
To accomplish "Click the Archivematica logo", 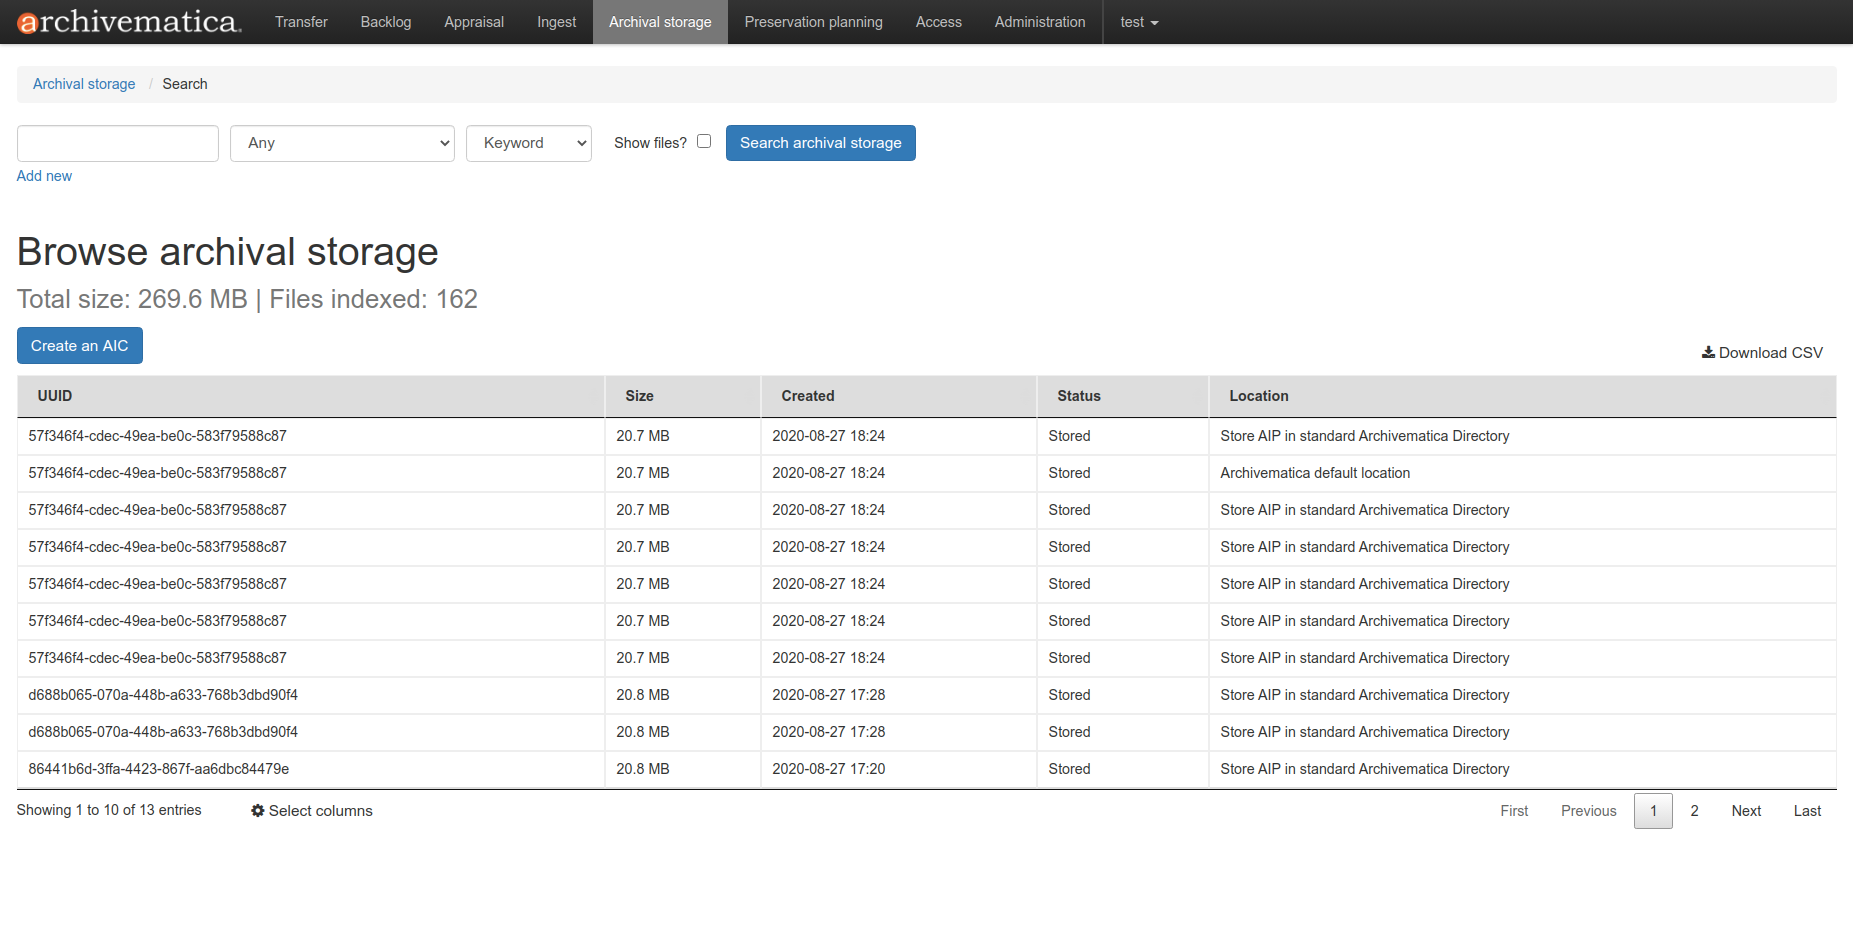I will (124, 21).
